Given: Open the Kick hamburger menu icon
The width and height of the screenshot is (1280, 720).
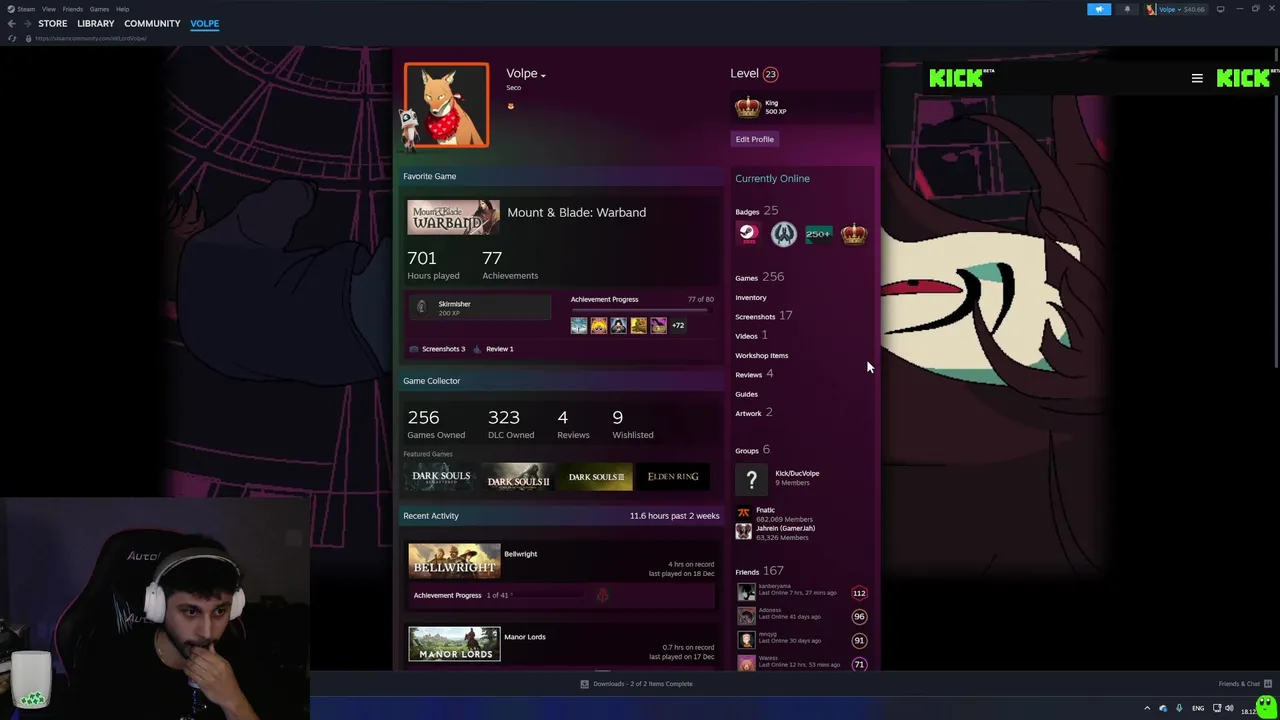Looking at the screenshot, I should point(1197,78).
